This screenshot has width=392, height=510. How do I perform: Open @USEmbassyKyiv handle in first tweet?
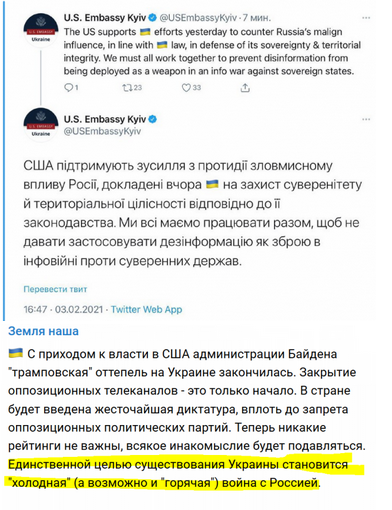point(198,18)
